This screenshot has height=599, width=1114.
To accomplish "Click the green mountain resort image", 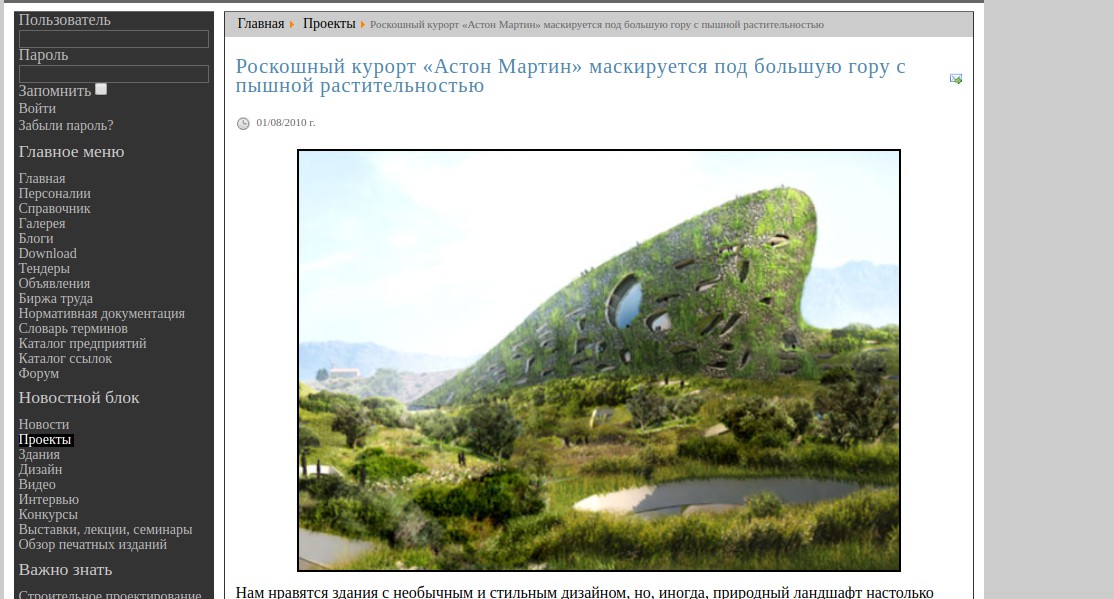I will [x=599, y=360].
